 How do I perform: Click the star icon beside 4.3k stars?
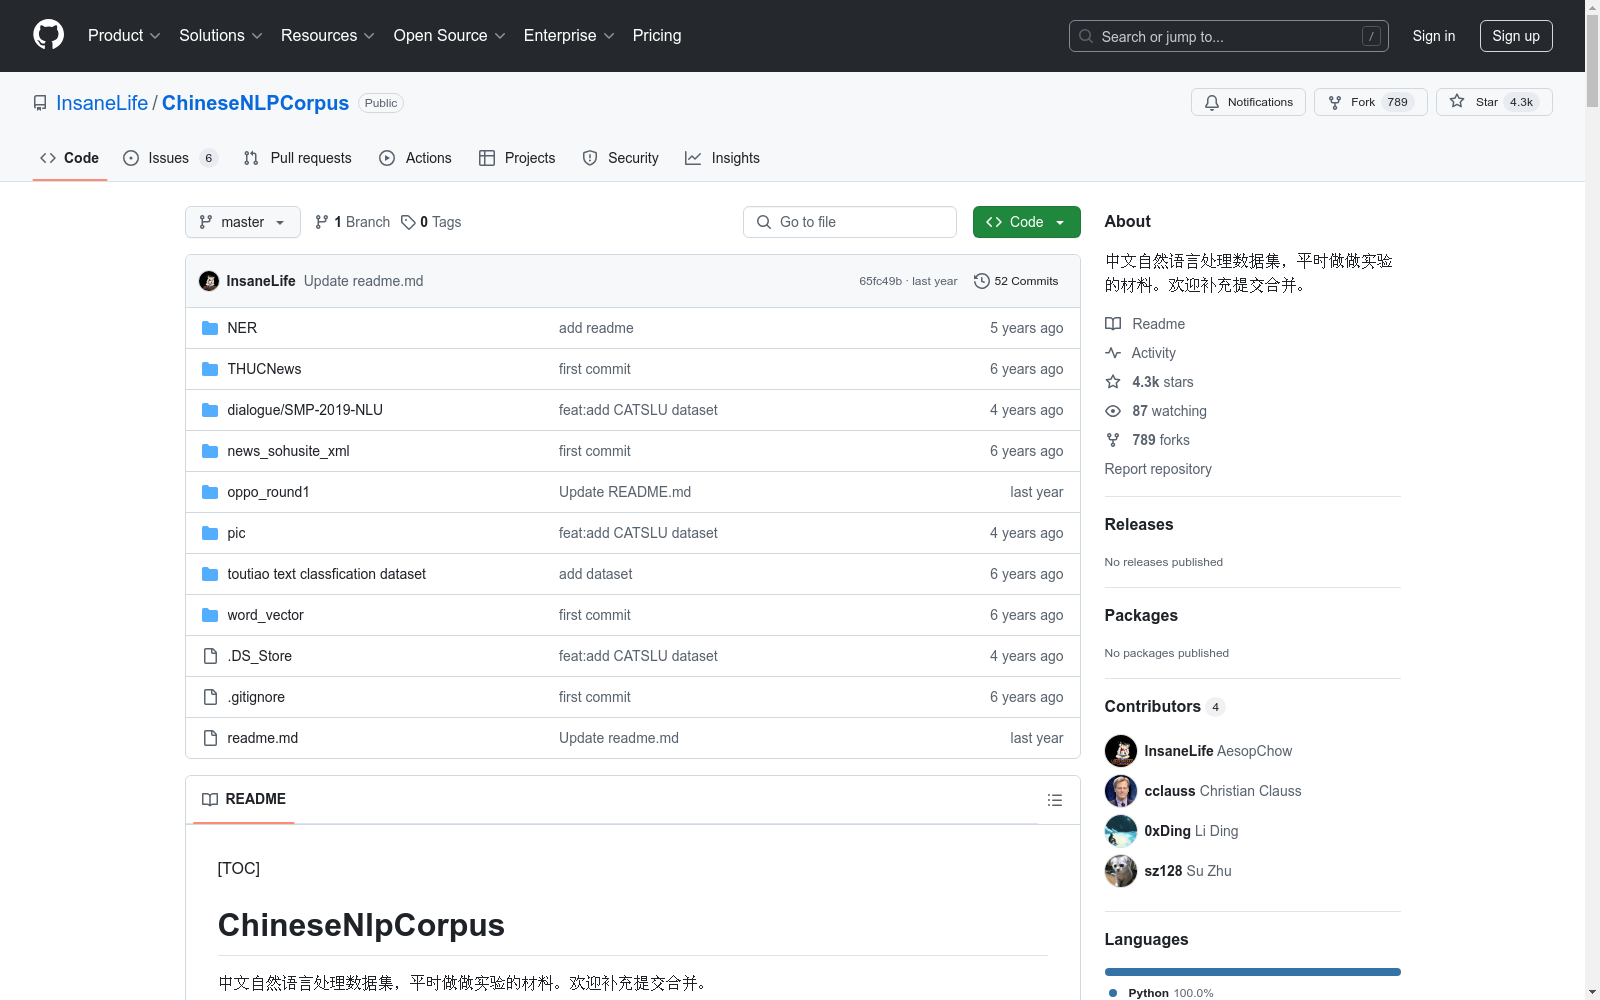[x=1113, y=382]
